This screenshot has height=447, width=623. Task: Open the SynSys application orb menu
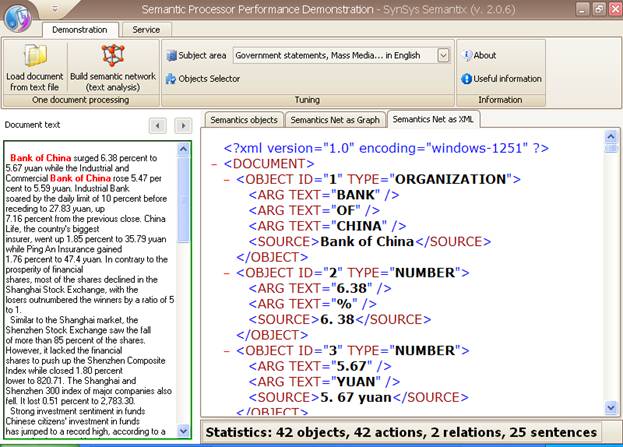(x=18, y=18)
